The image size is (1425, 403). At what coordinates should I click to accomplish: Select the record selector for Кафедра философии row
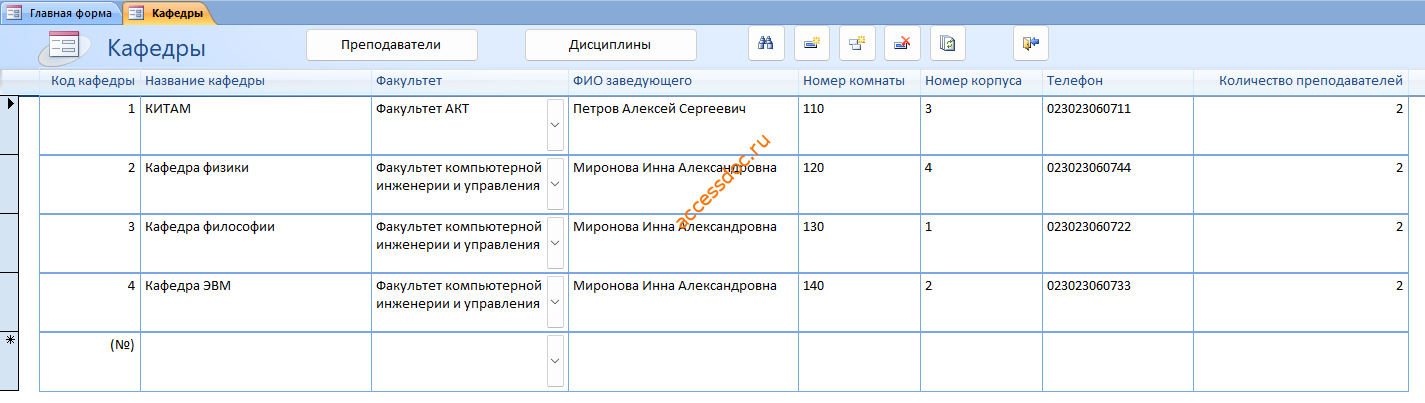(10, 243)
